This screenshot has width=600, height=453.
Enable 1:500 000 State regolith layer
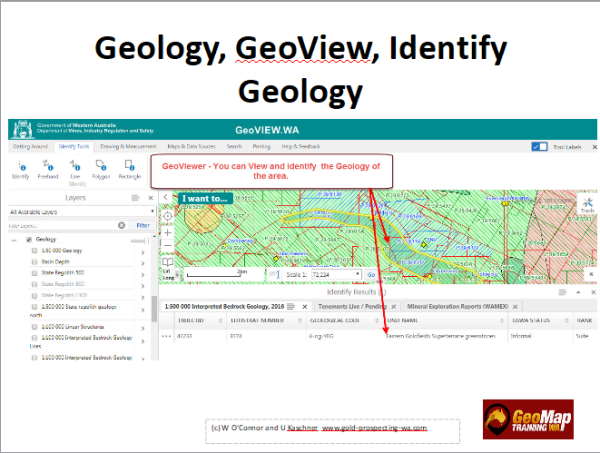34,307
